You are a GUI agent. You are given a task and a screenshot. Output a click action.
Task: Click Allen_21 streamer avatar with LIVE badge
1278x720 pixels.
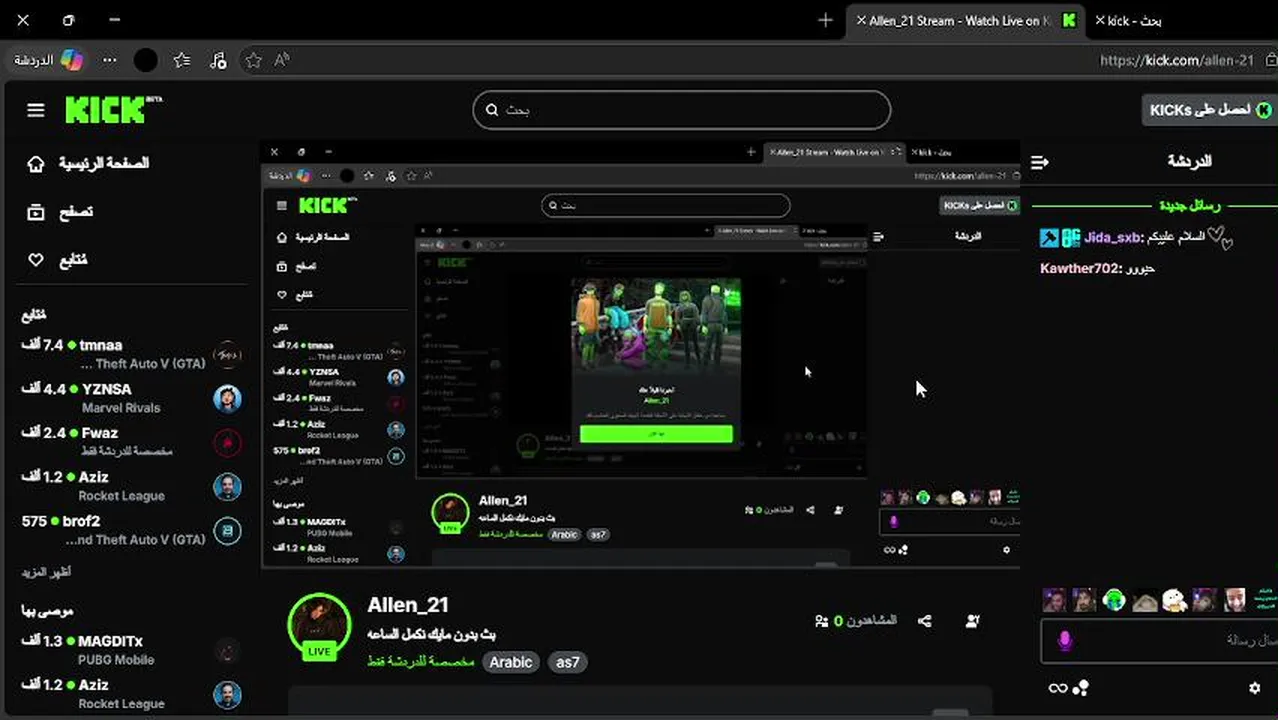coord(319,626)
